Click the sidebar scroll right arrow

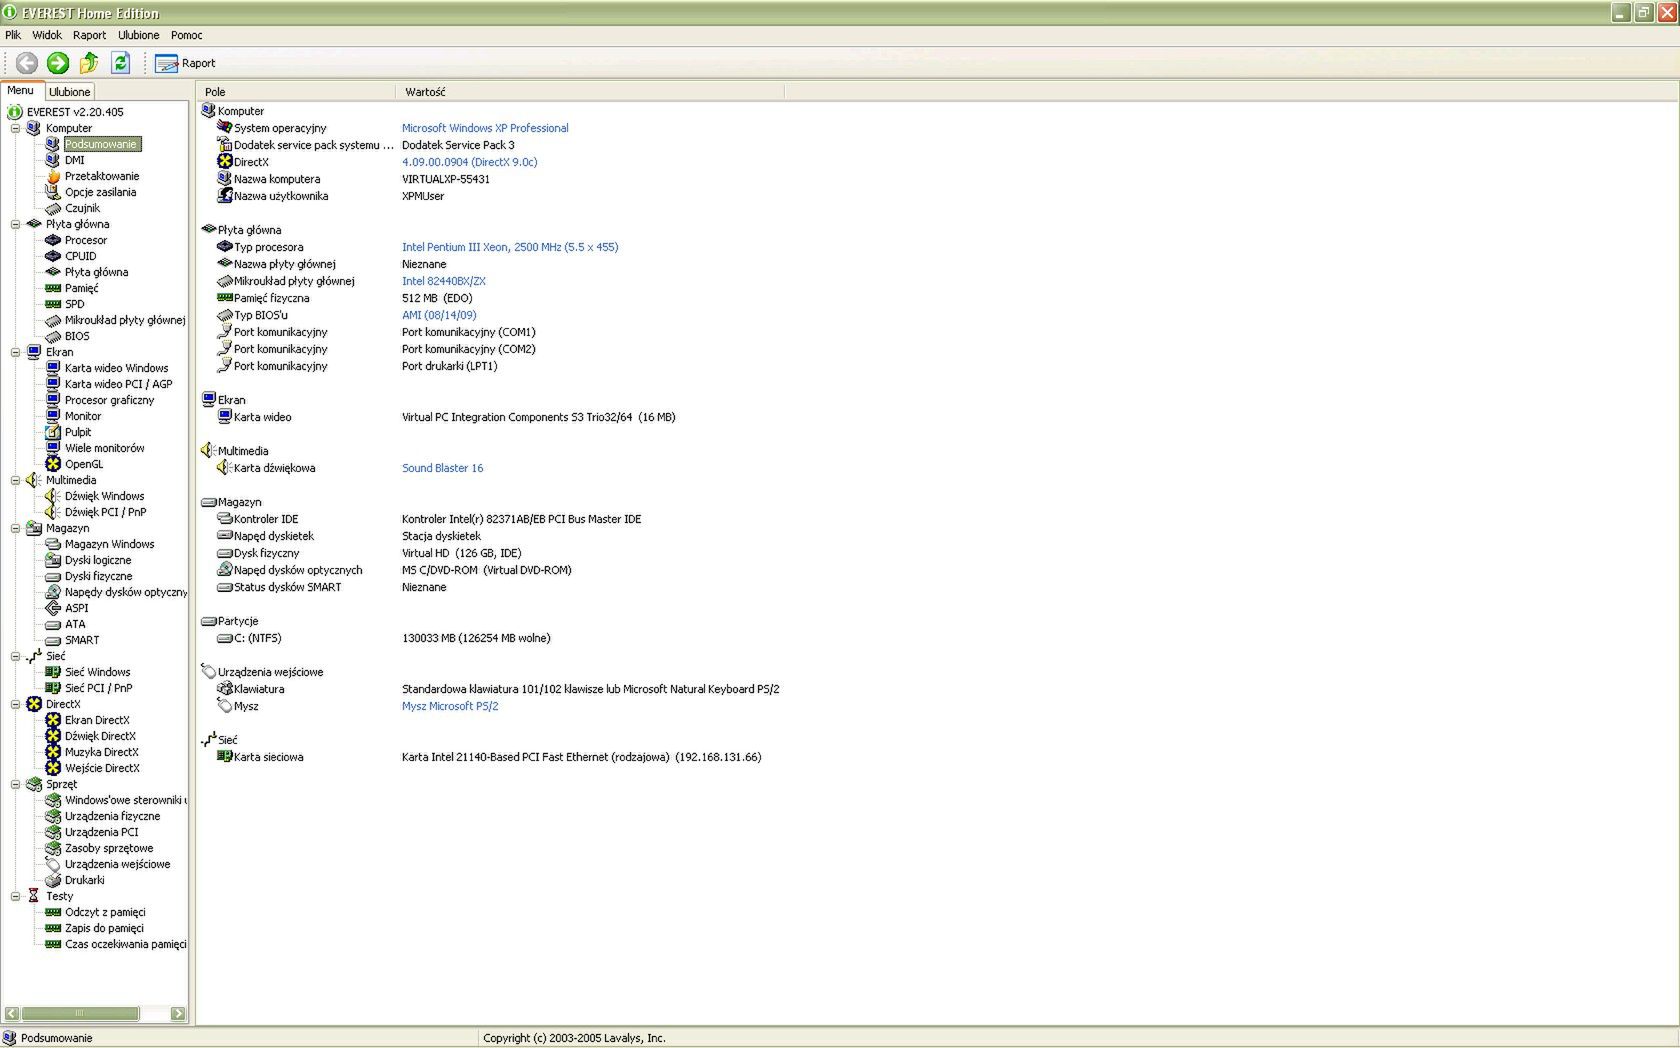(x=178, y=1013)
